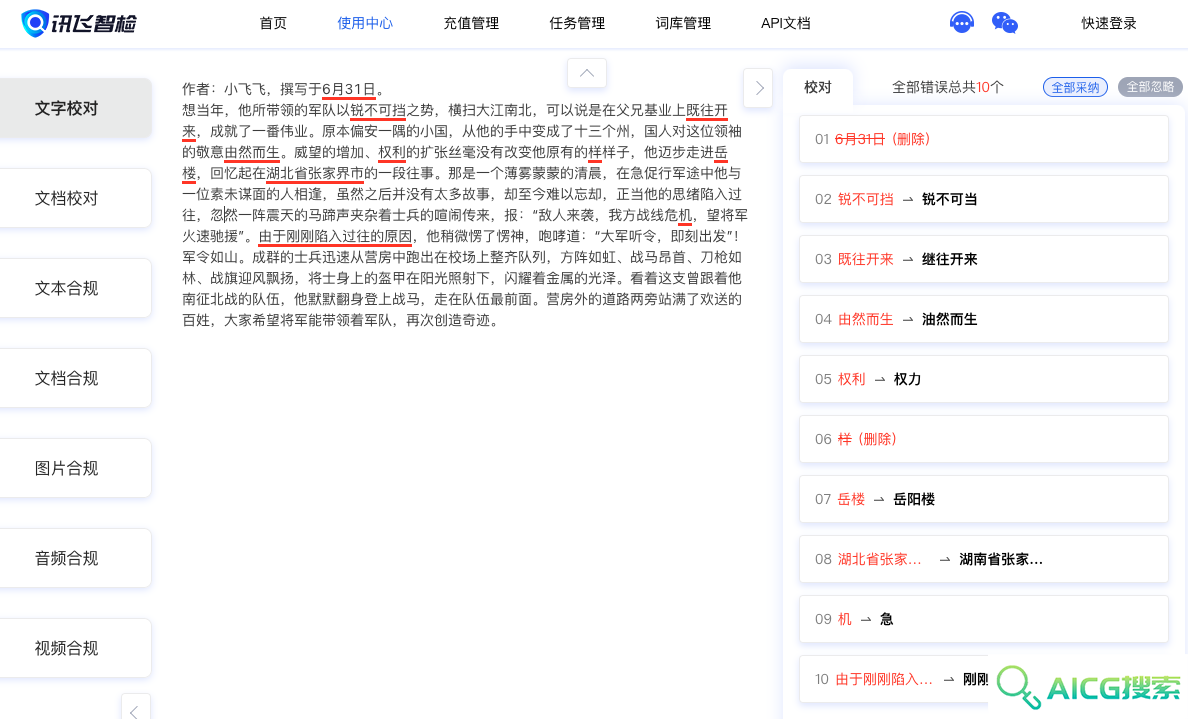Click 快速登录 link
The height and width of the screenshot is (719, 1188).
[1108, 23]
